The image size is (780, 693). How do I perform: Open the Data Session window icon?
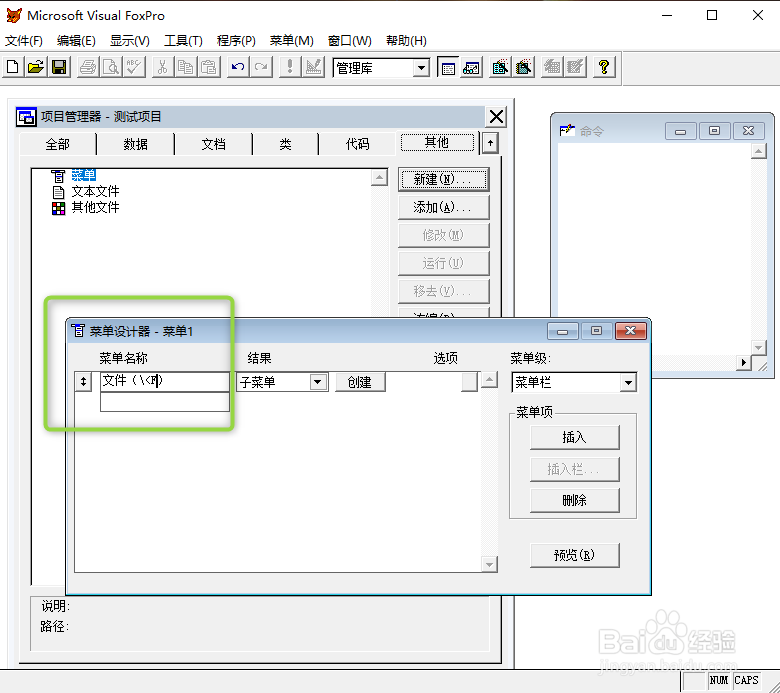(x=471, y=67)
